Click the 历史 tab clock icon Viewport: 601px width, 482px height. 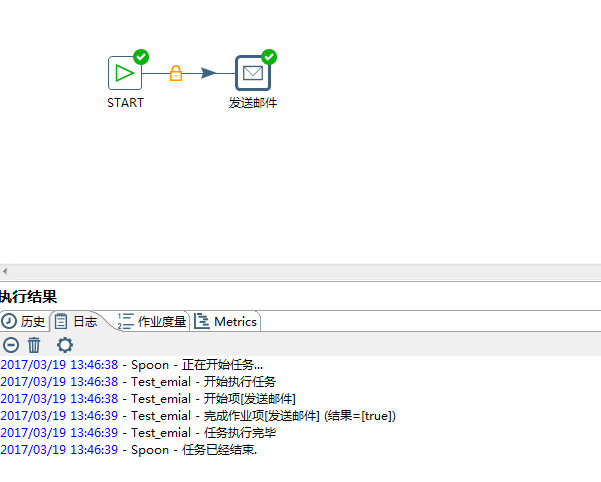(x=9, y=321)
